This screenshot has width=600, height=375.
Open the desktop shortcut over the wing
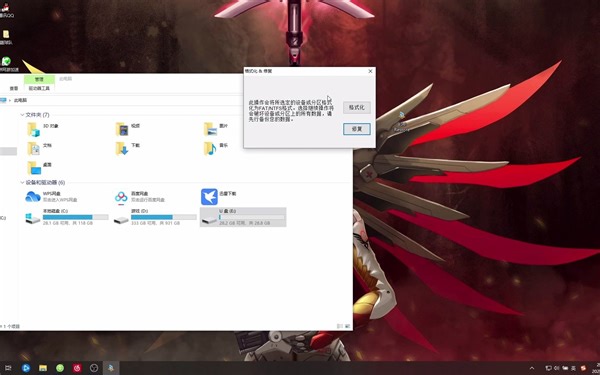[401, 122]
